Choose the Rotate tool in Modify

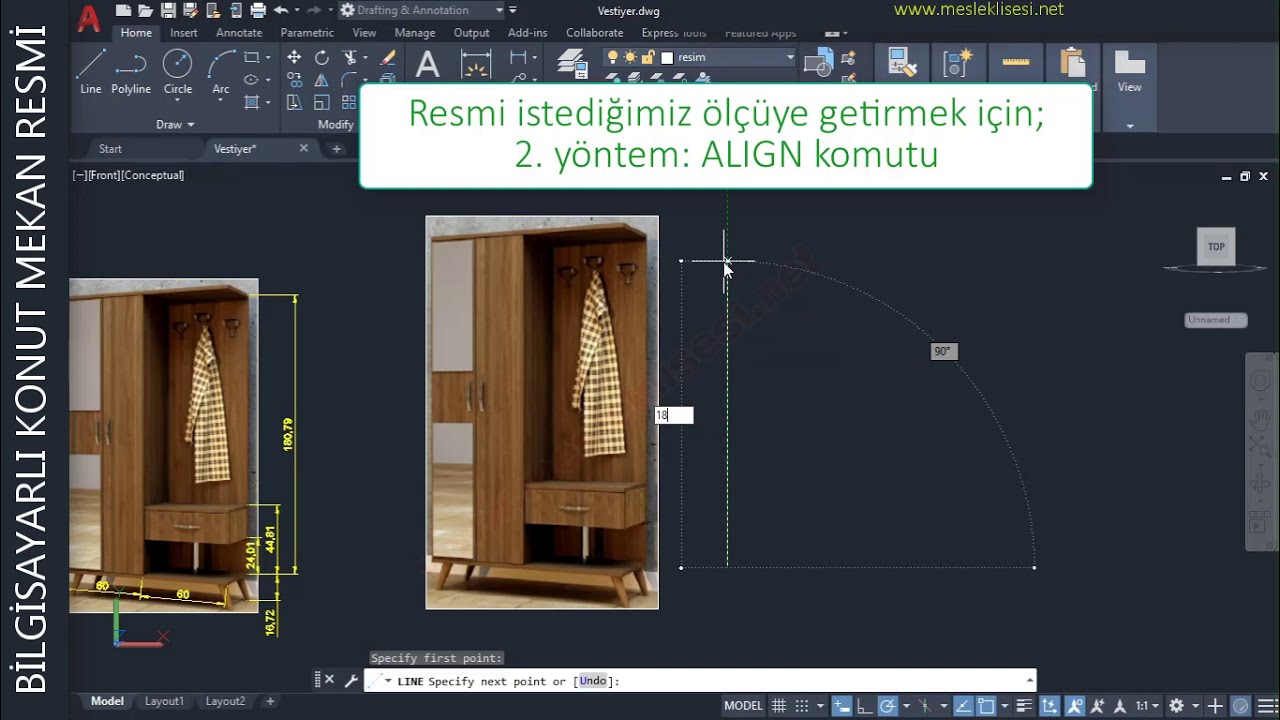(321, 58)
